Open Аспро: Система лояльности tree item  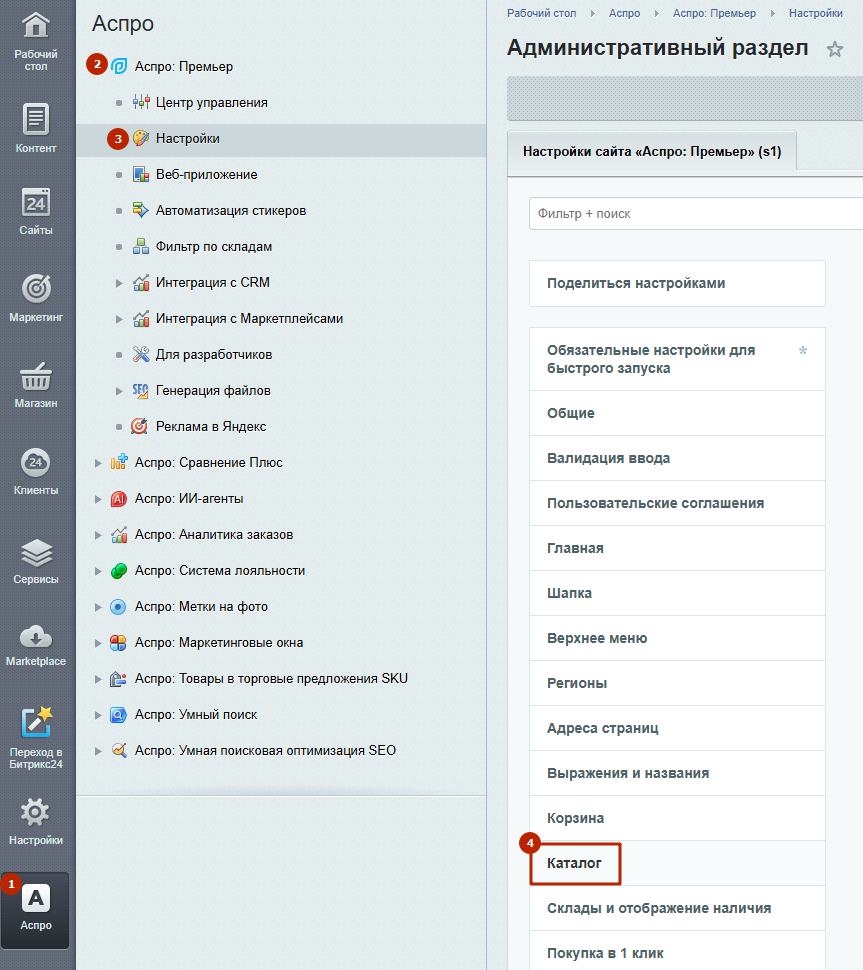point(220,570)
